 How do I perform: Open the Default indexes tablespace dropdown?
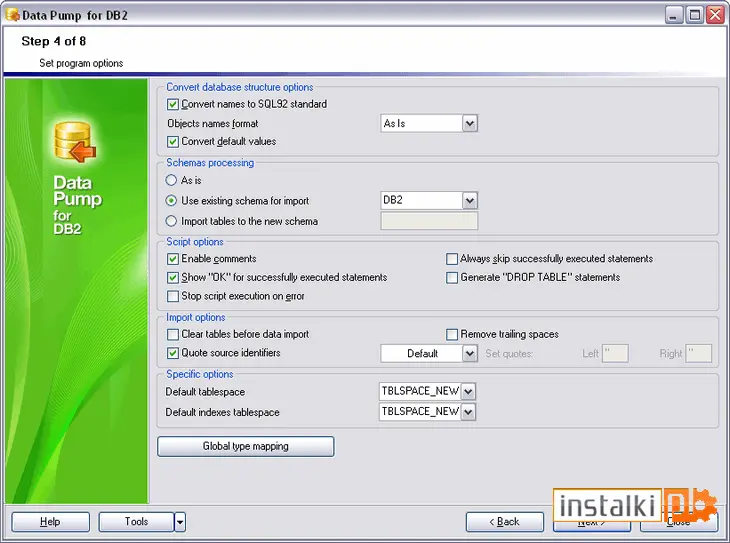(x=468, y=412)
